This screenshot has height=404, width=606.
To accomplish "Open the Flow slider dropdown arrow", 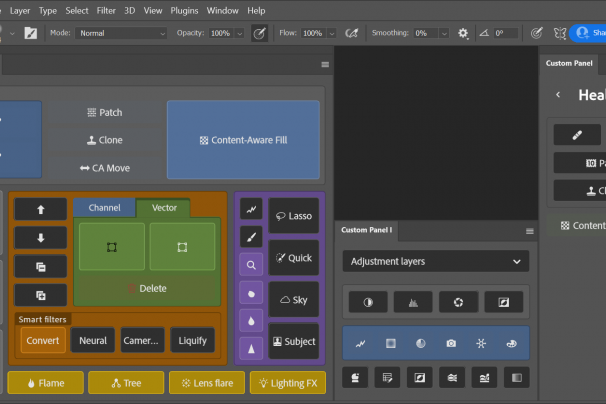I will click(332, 33).
